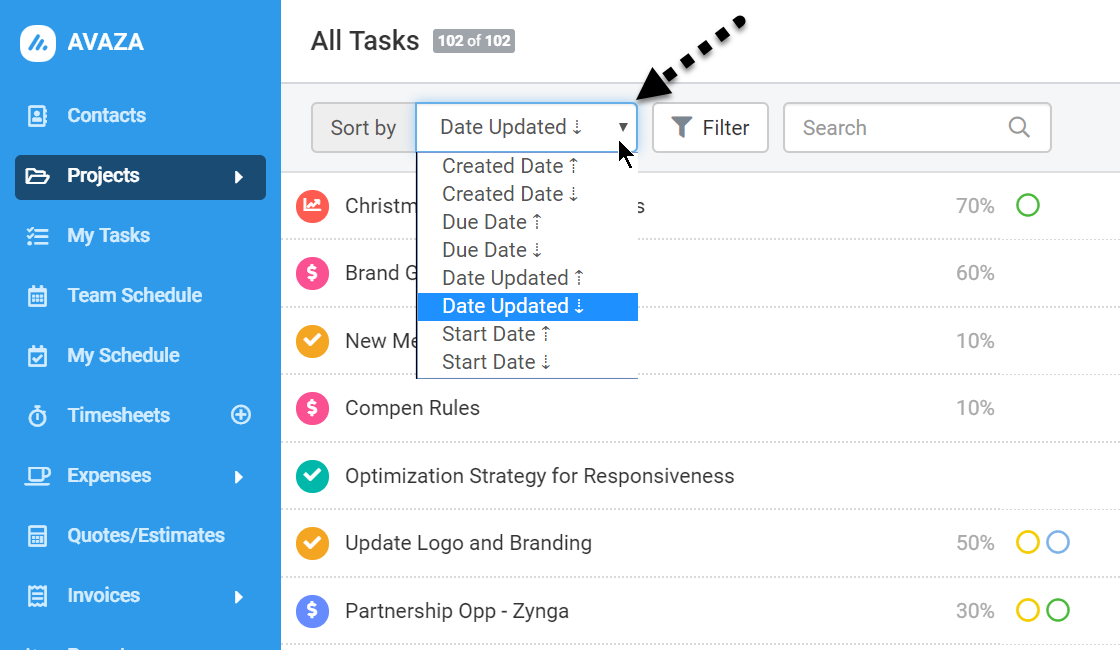This screenshot has width=1120, height=650.
Task: Click the My Tasks checklist icon
Action: coord(37,236)
